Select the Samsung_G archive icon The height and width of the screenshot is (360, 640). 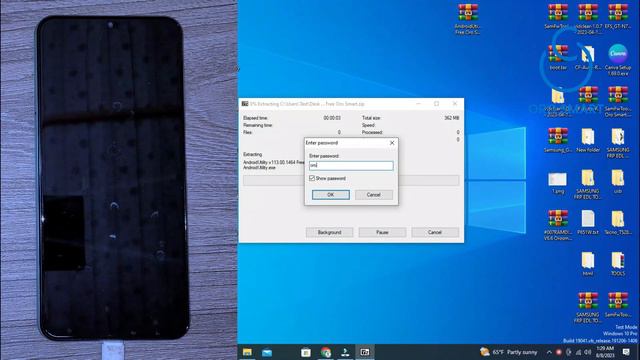tap(558, 140)
